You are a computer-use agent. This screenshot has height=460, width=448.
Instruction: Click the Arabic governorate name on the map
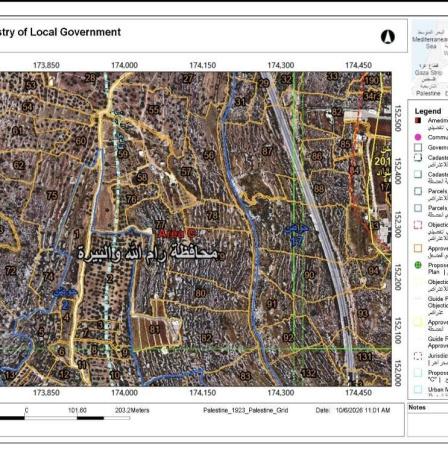point(148,254)
